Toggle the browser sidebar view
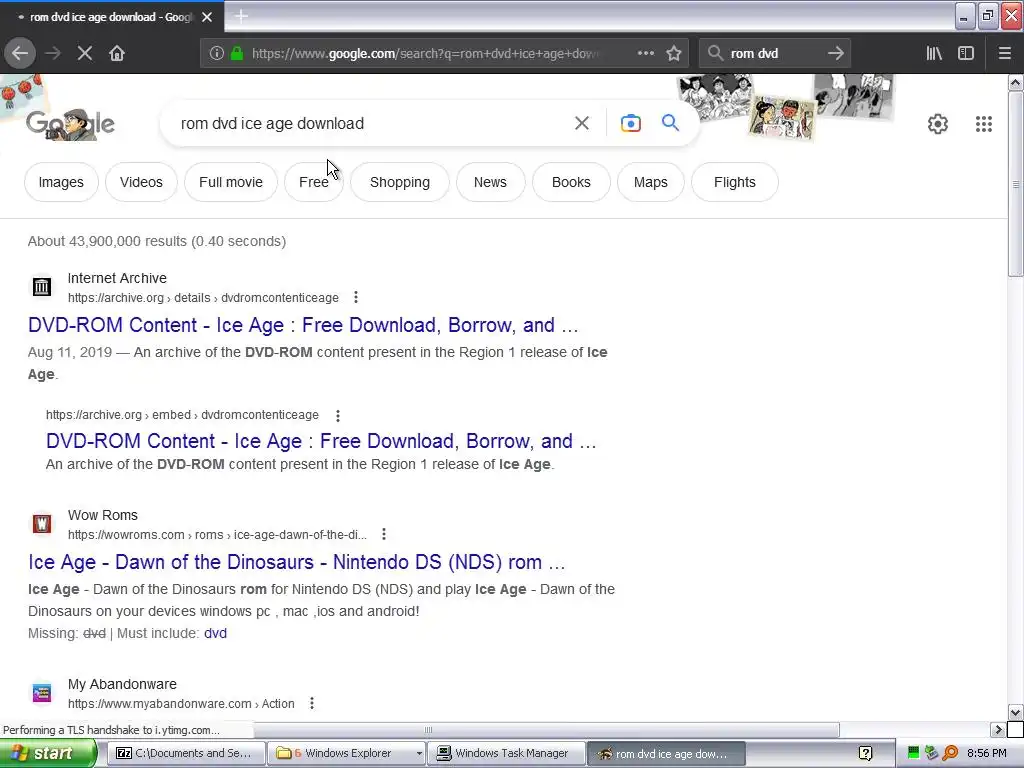 pyautogui.click(x=966, y=54)
